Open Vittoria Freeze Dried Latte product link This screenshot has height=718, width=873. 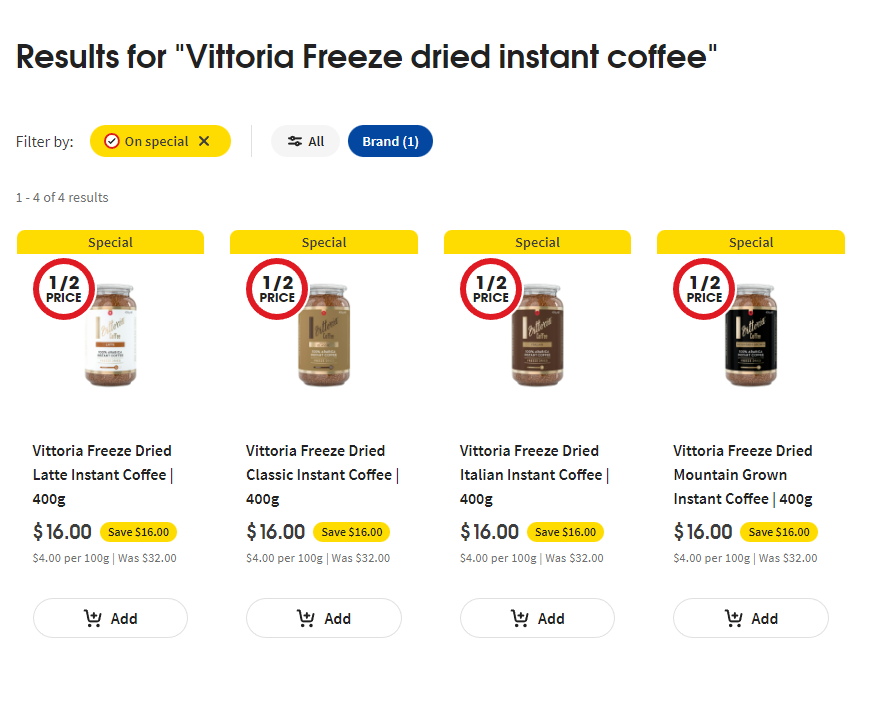[103, 475]
